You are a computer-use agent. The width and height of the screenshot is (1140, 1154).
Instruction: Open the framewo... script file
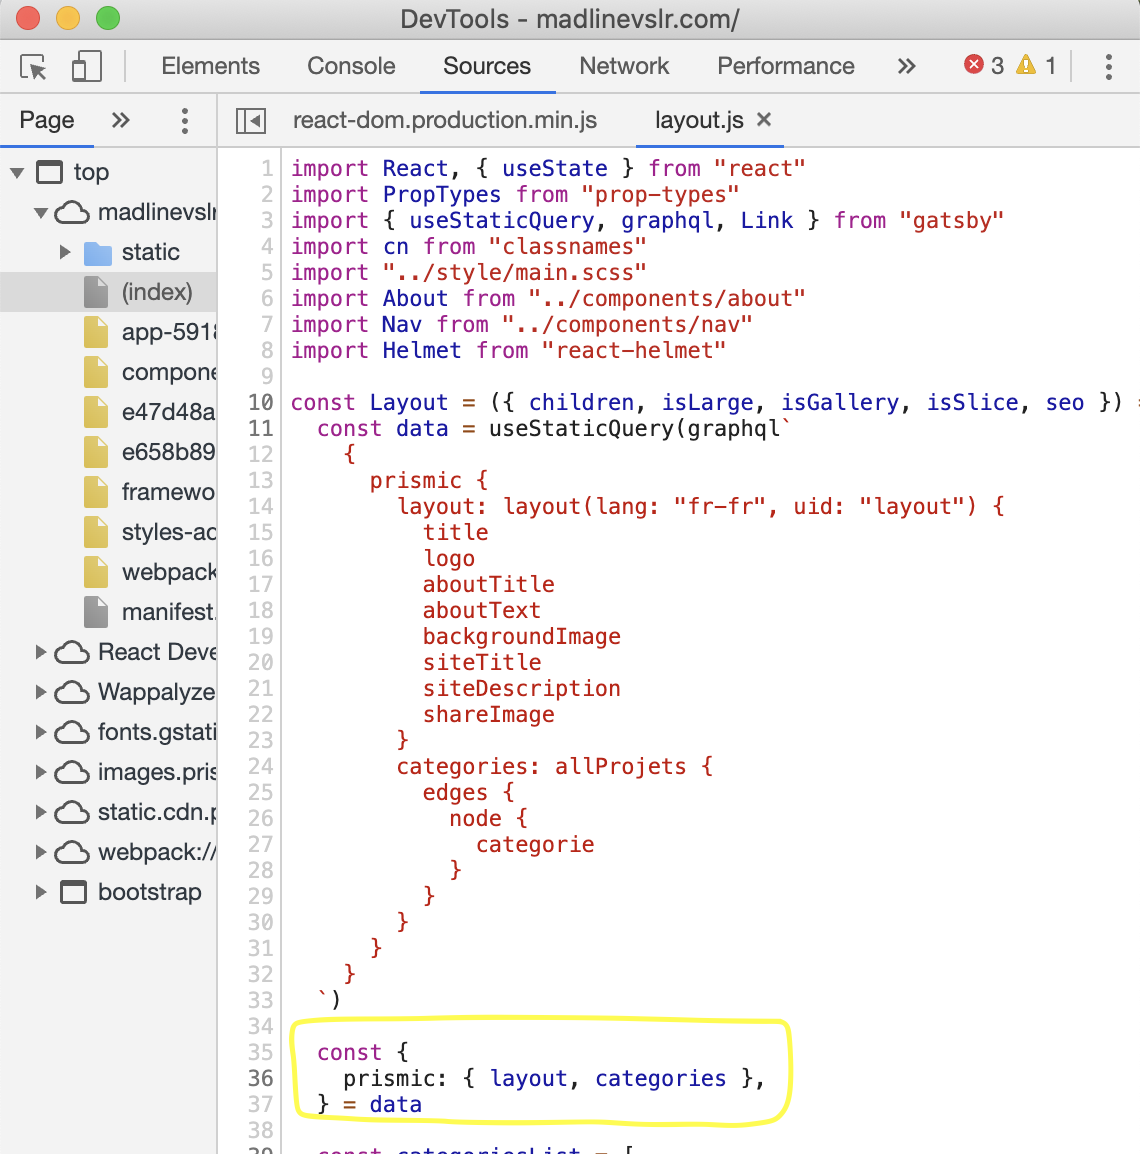coord(169,492)
